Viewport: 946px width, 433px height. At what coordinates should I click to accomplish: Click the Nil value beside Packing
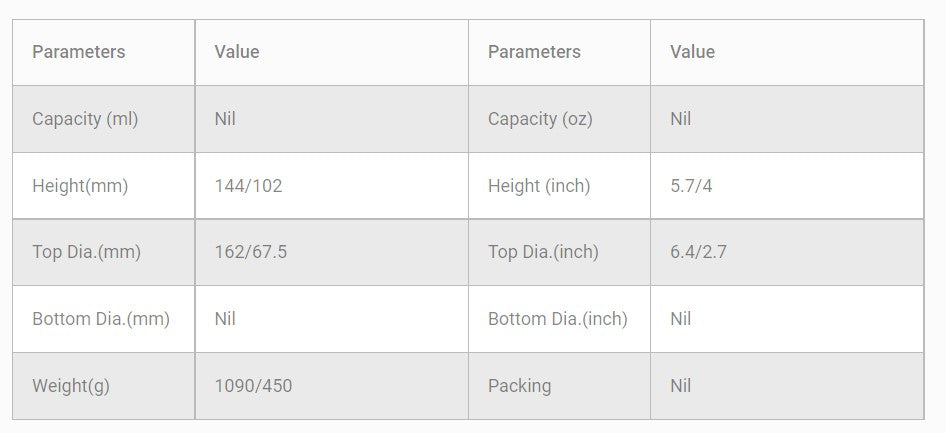(681, 386)
